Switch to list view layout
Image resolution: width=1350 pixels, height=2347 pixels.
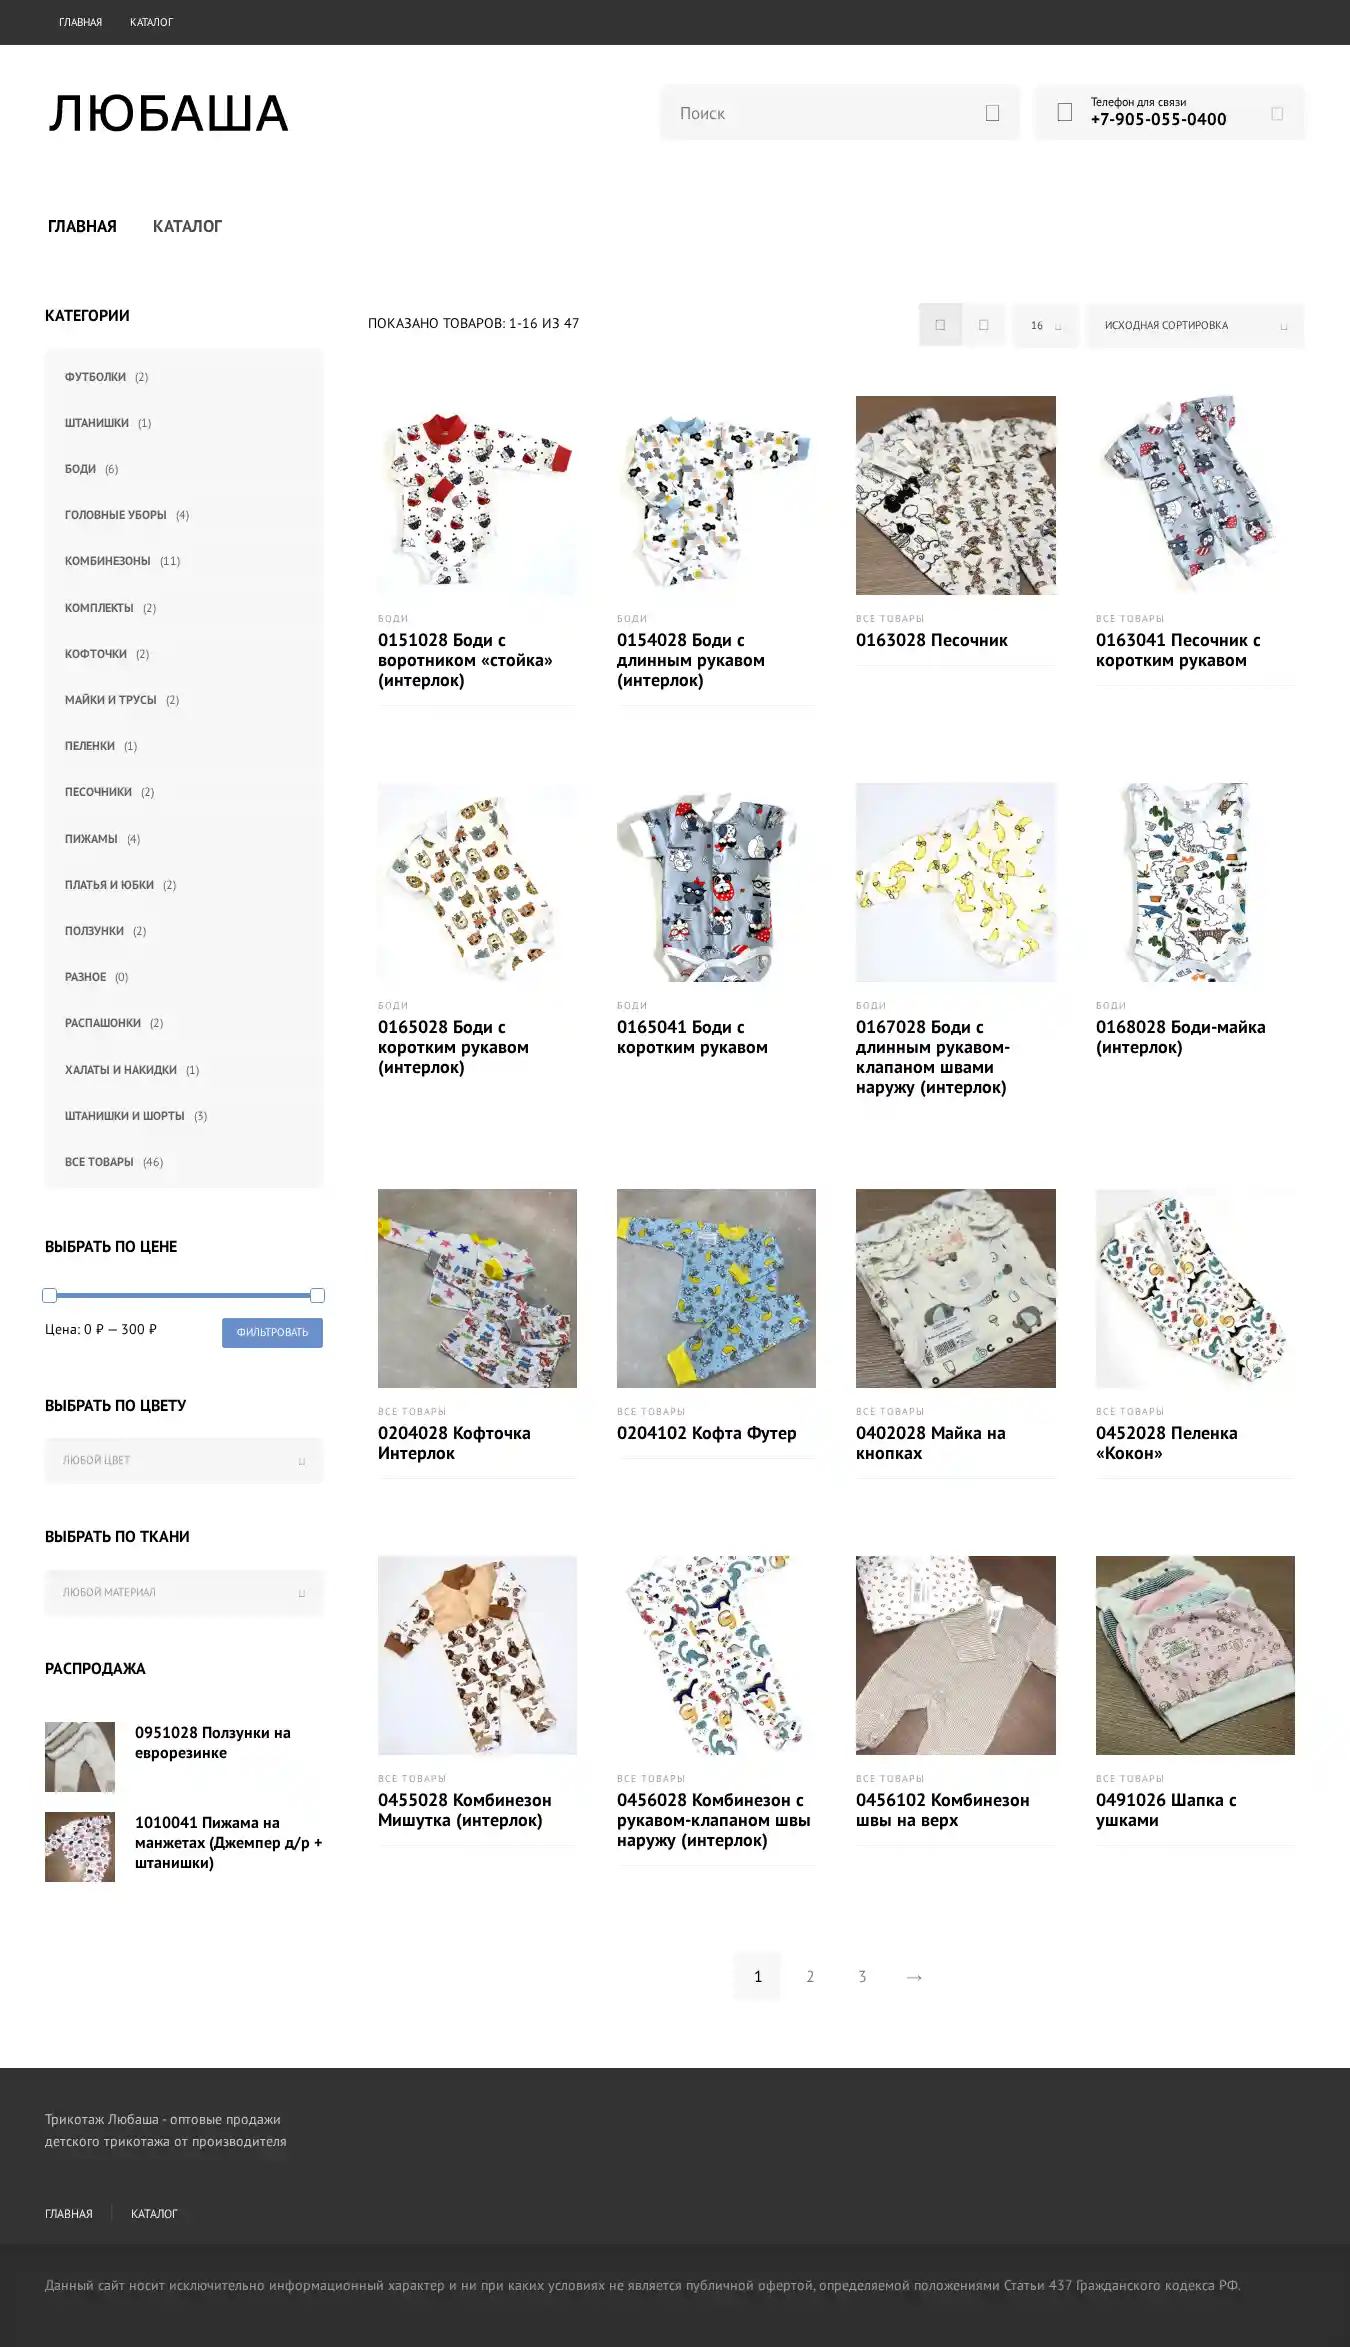(984, 325)
